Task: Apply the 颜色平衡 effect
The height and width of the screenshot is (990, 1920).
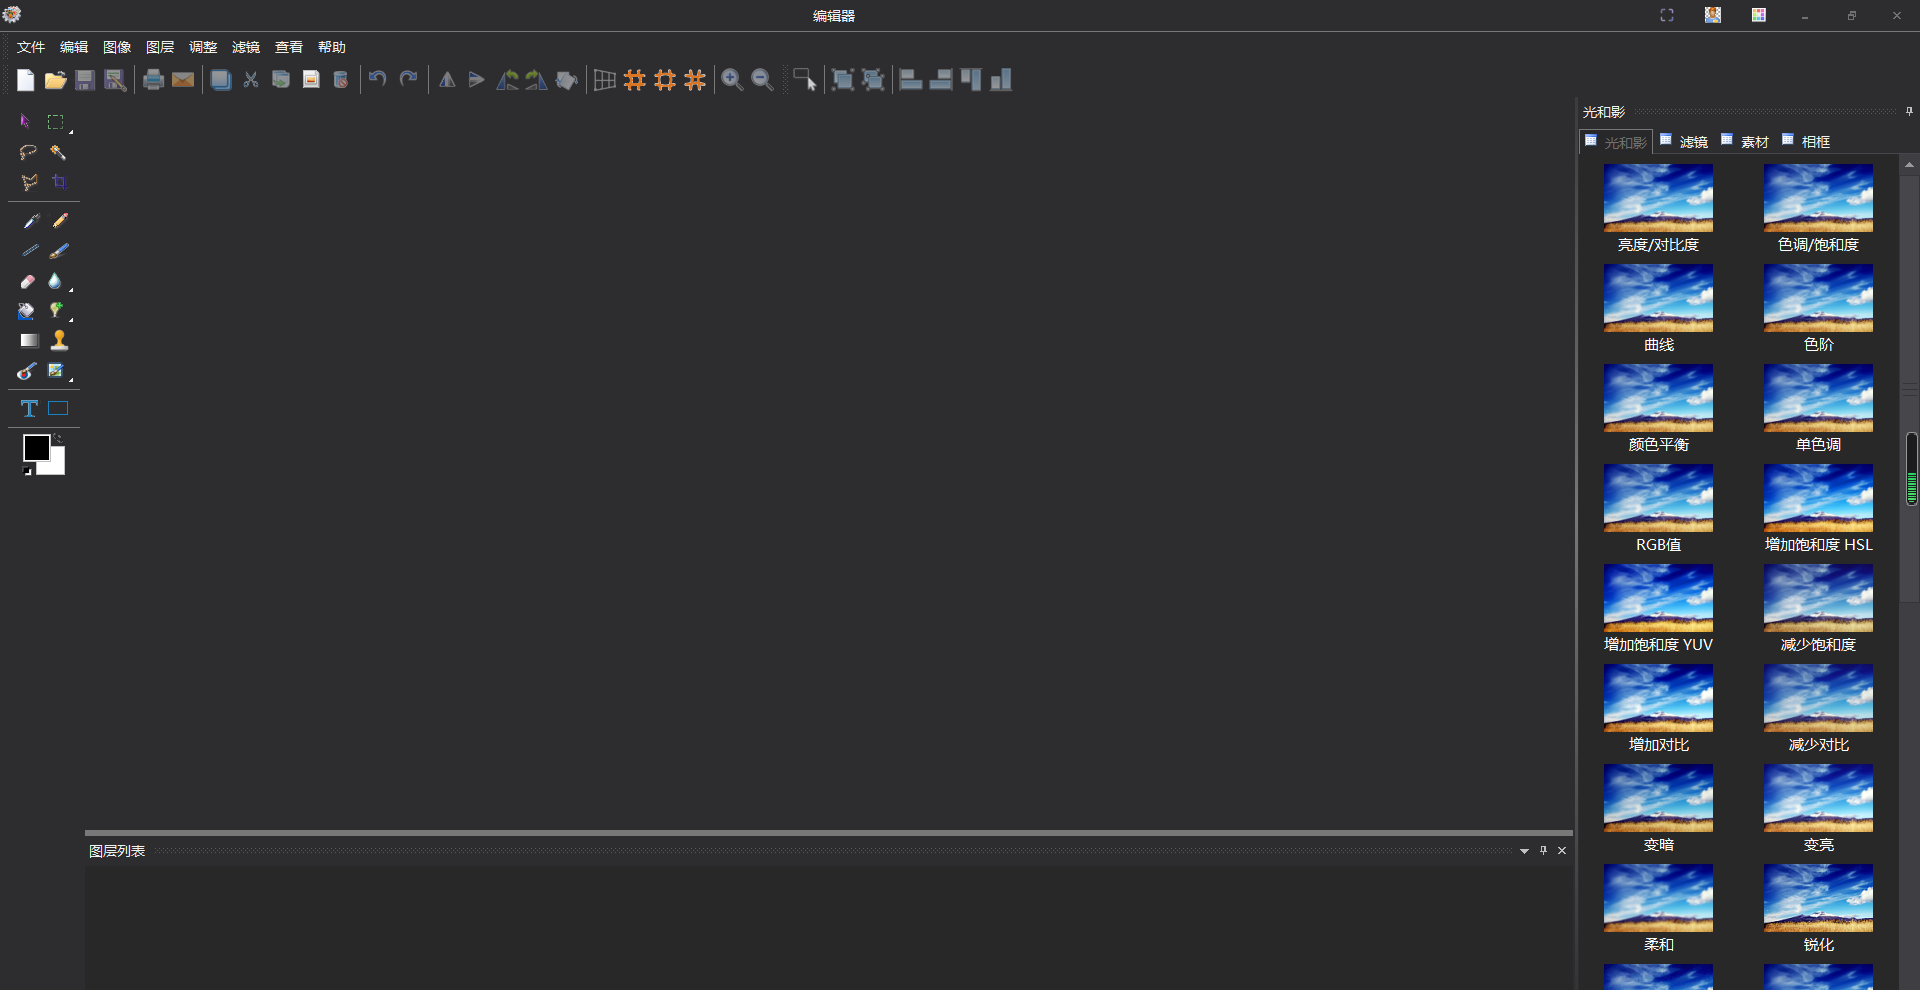Action: pos(1658,409)
